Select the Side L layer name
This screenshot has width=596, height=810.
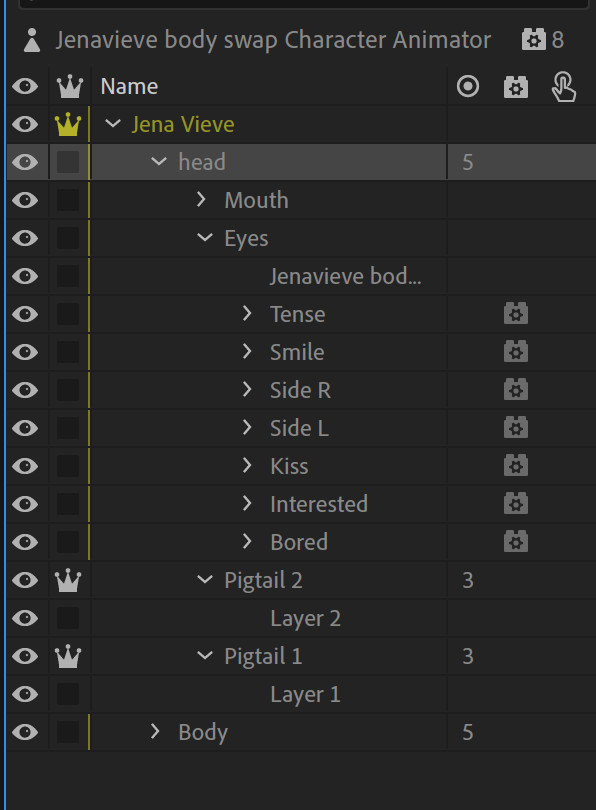pos(299,428)
